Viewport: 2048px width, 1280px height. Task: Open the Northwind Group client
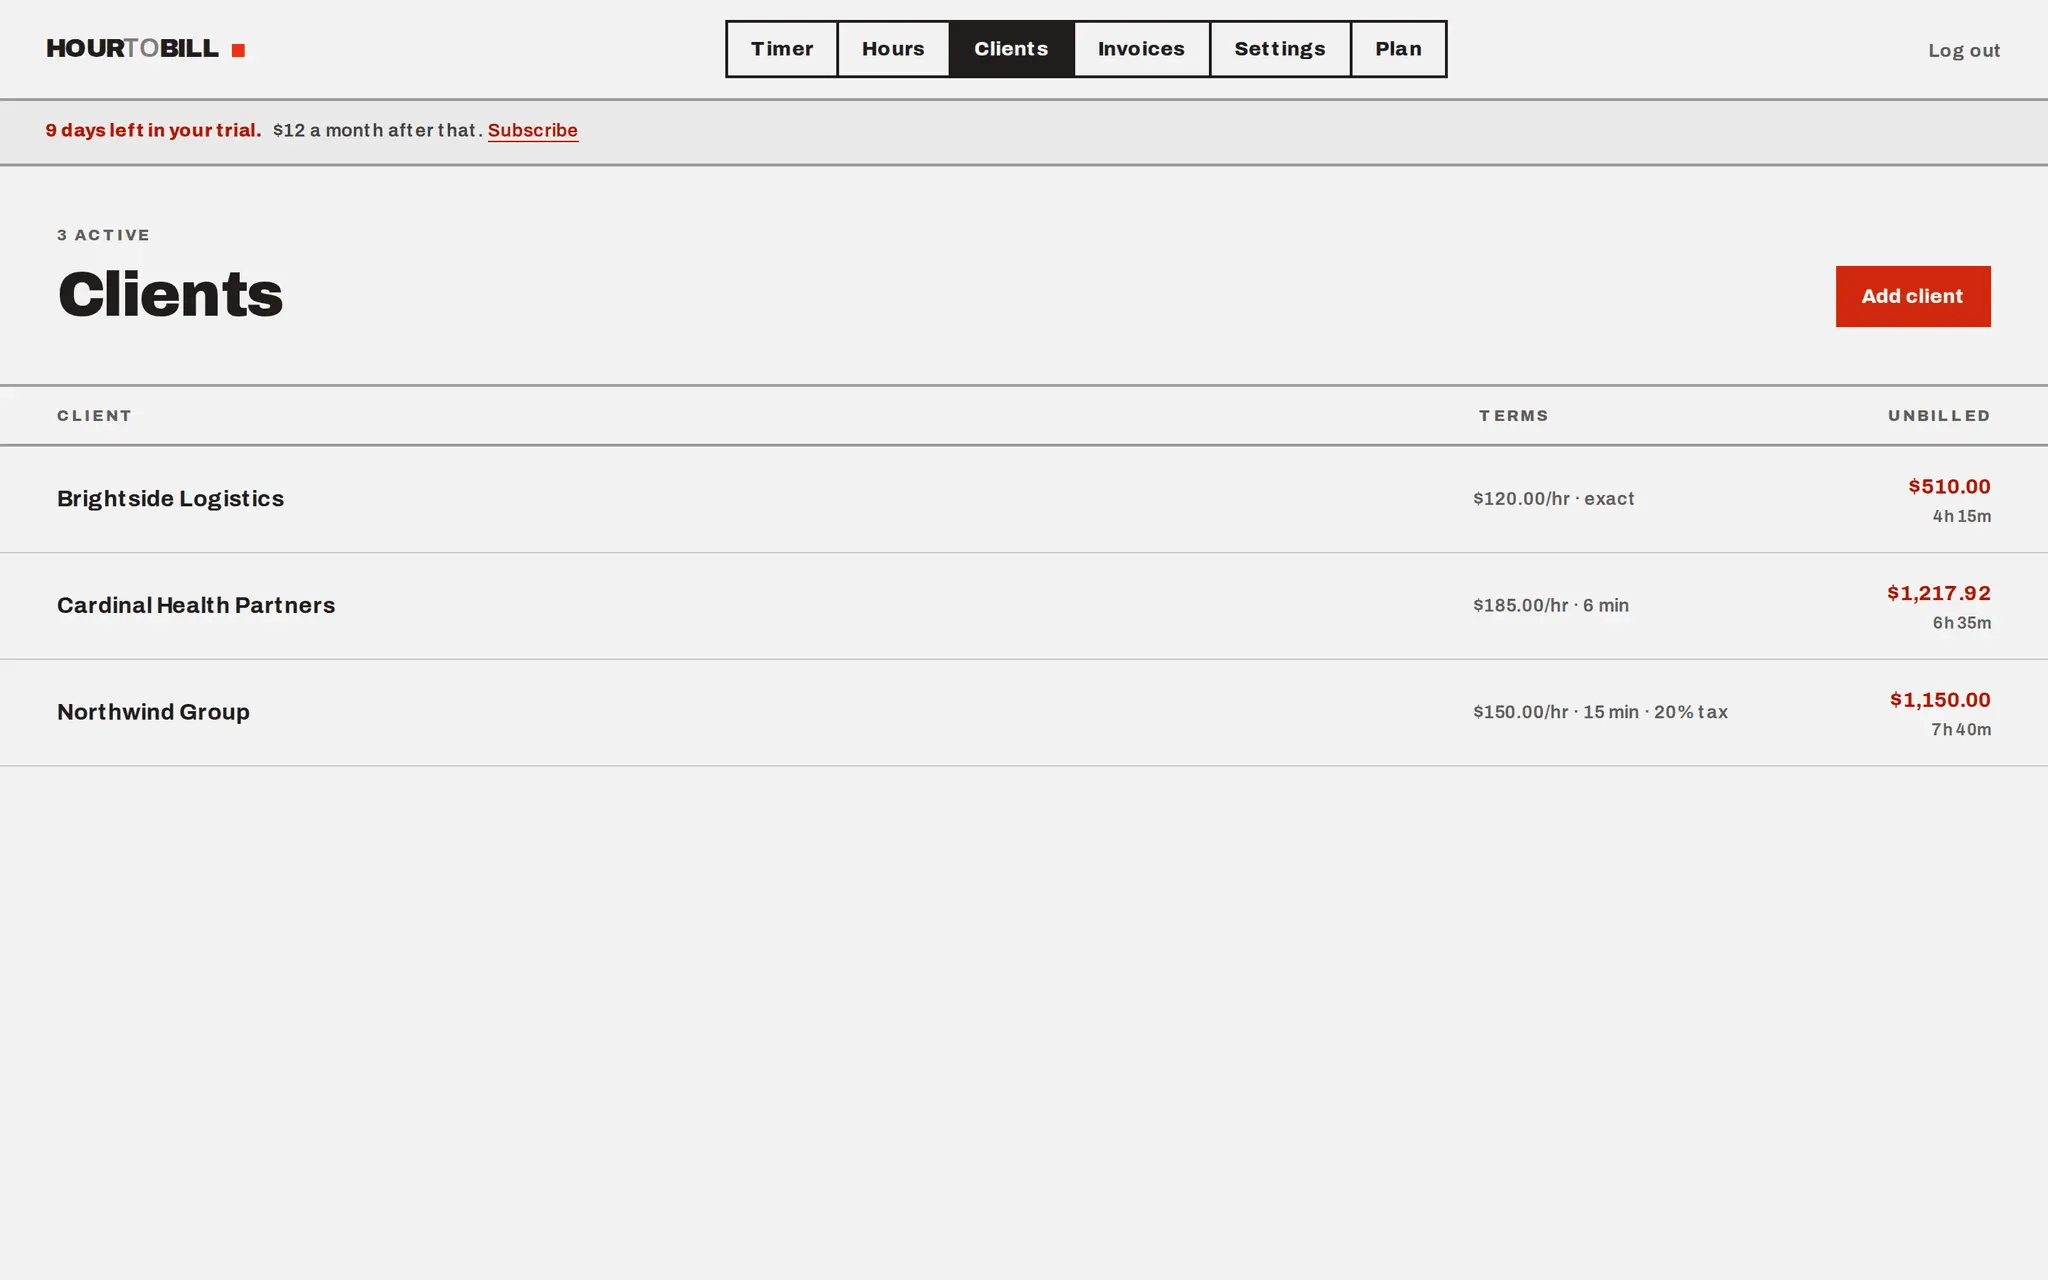click(x=153, y=712)
